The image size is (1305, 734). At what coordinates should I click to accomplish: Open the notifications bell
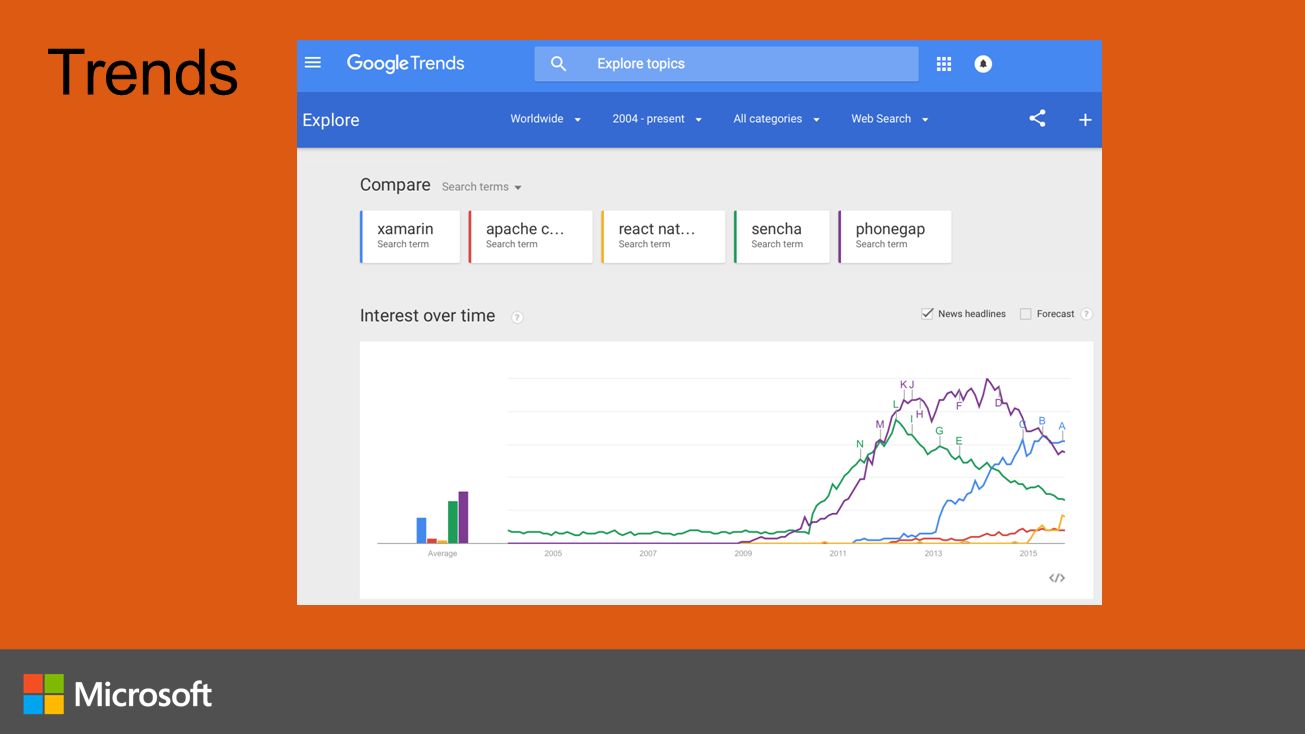coord(983,64)
